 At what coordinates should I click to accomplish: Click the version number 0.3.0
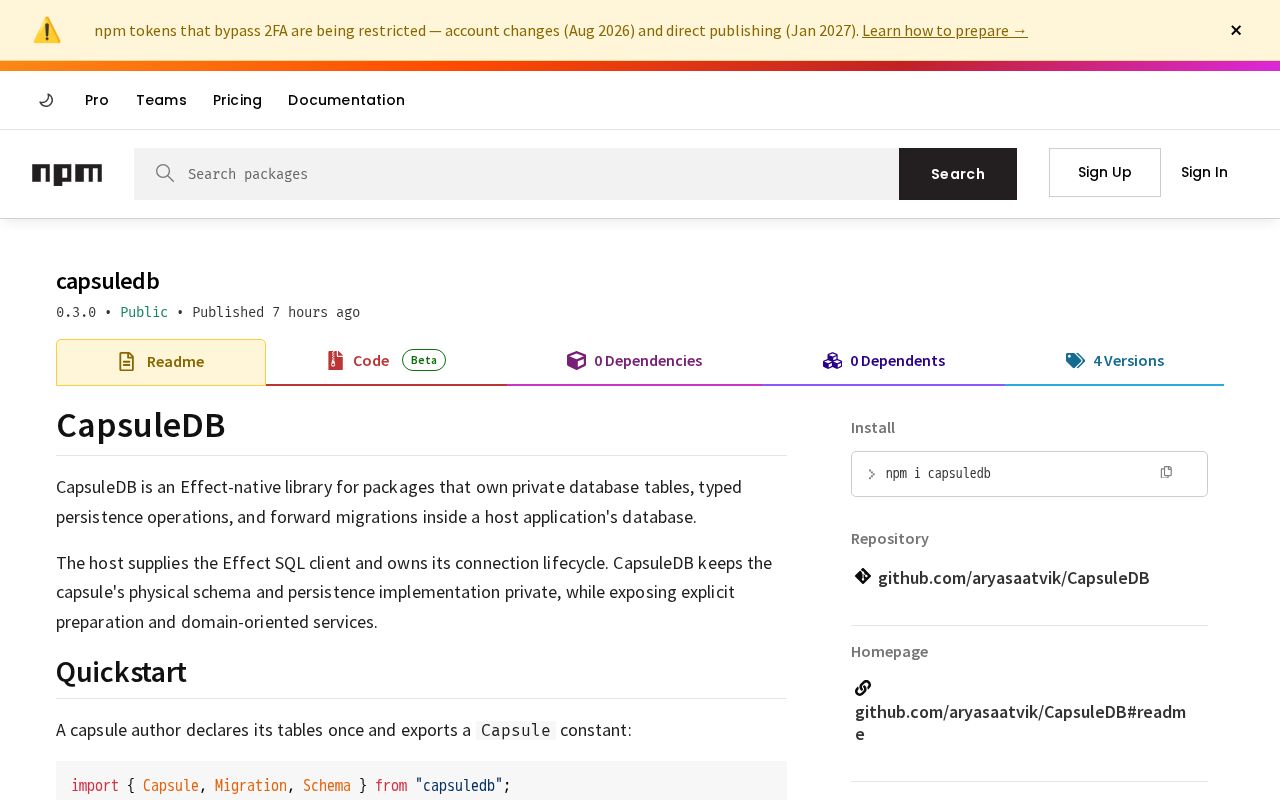coord(76,312)
